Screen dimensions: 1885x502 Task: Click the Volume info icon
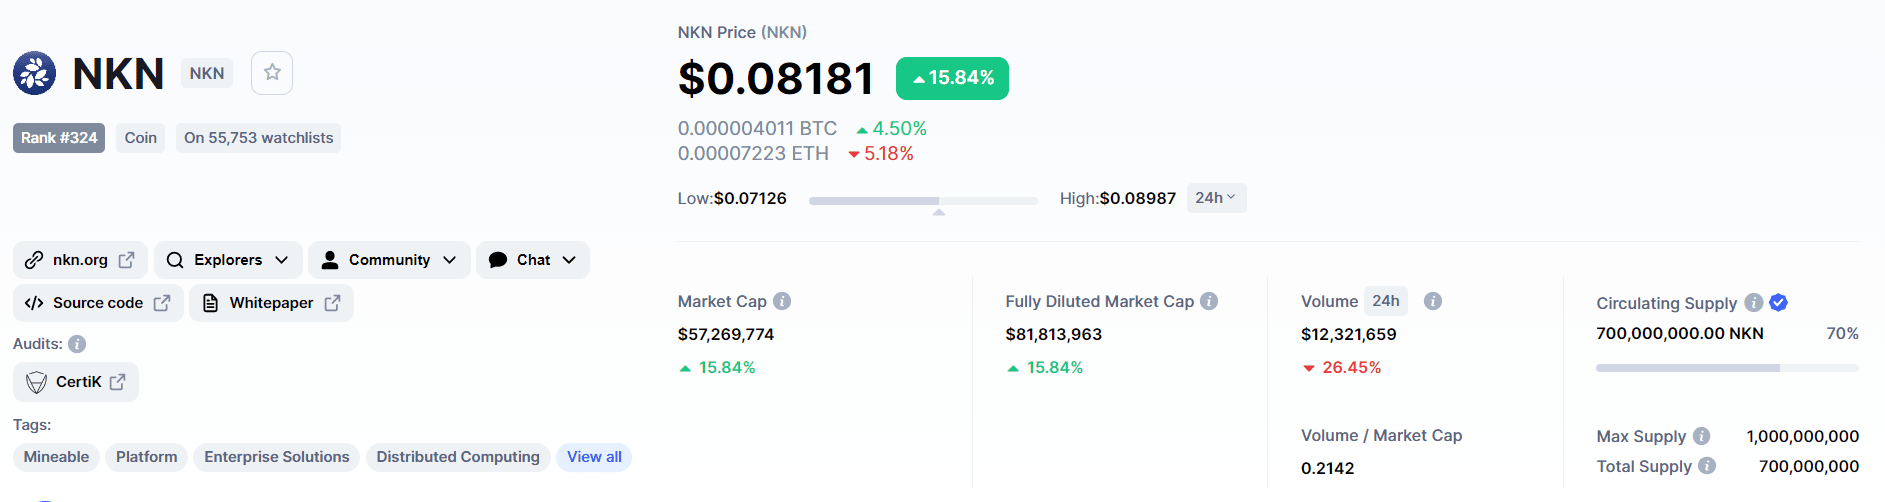pyautogui.click(x=1432, y=301)
